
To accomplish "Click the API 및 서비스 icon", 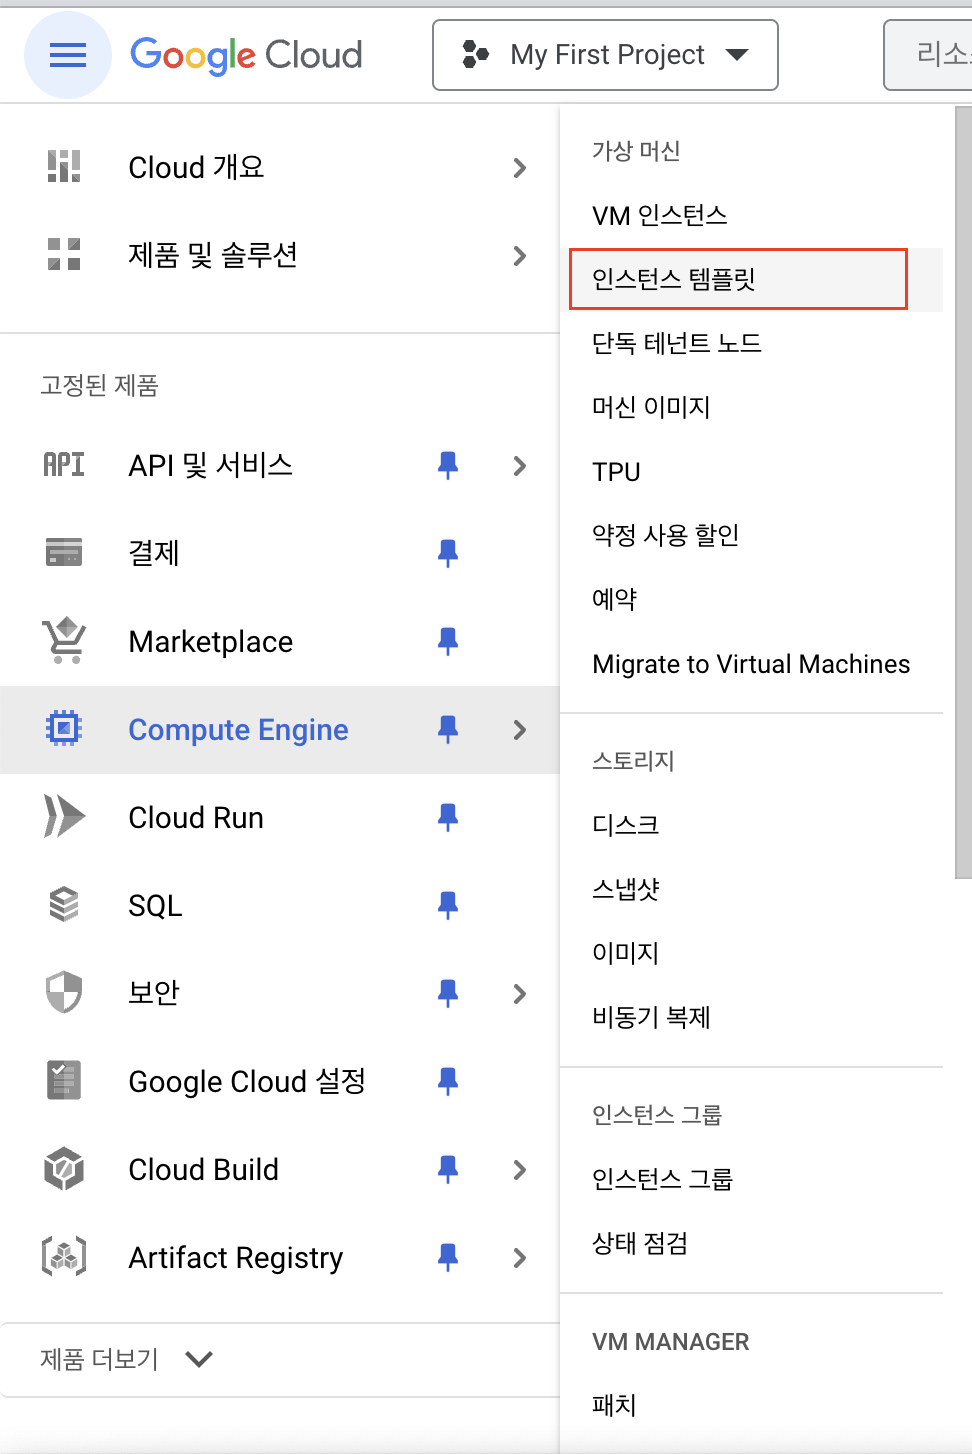I will pos(64,465).
